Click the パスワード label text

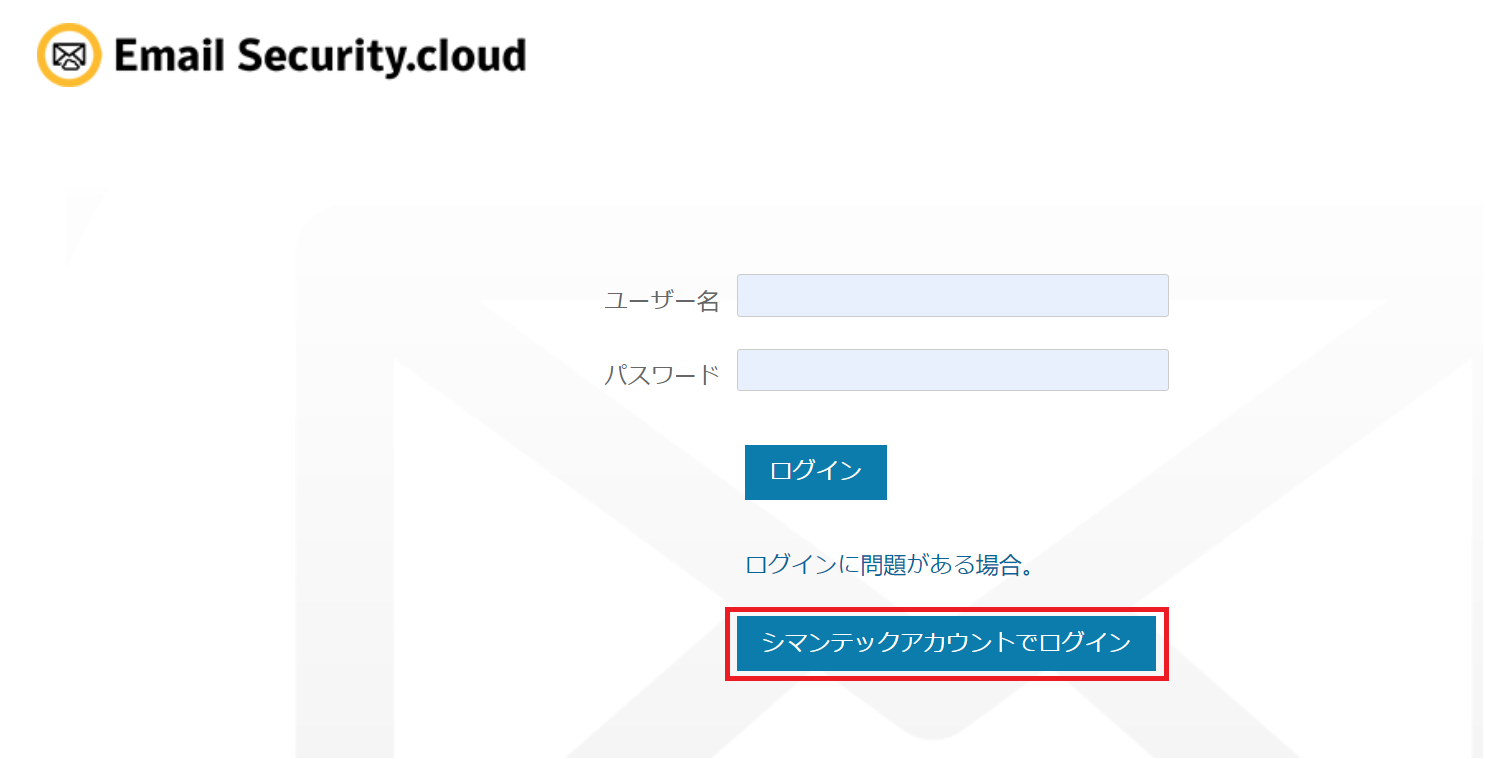[661, 375]
